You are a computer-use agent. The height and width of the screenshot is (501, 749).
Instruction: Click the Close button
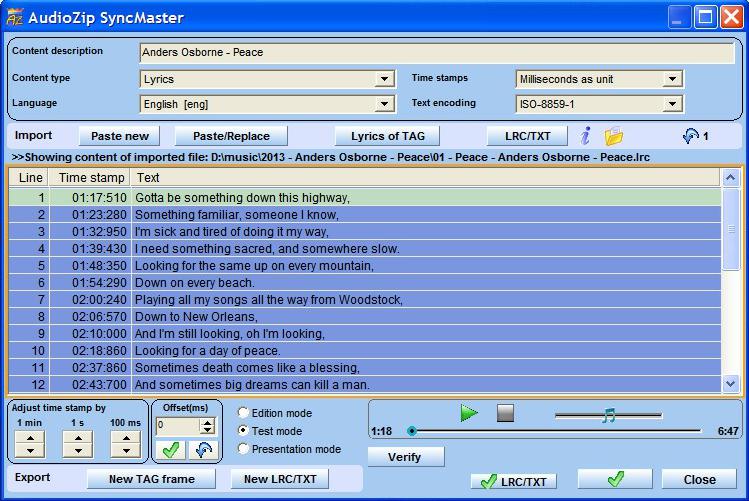pos(699,479)
